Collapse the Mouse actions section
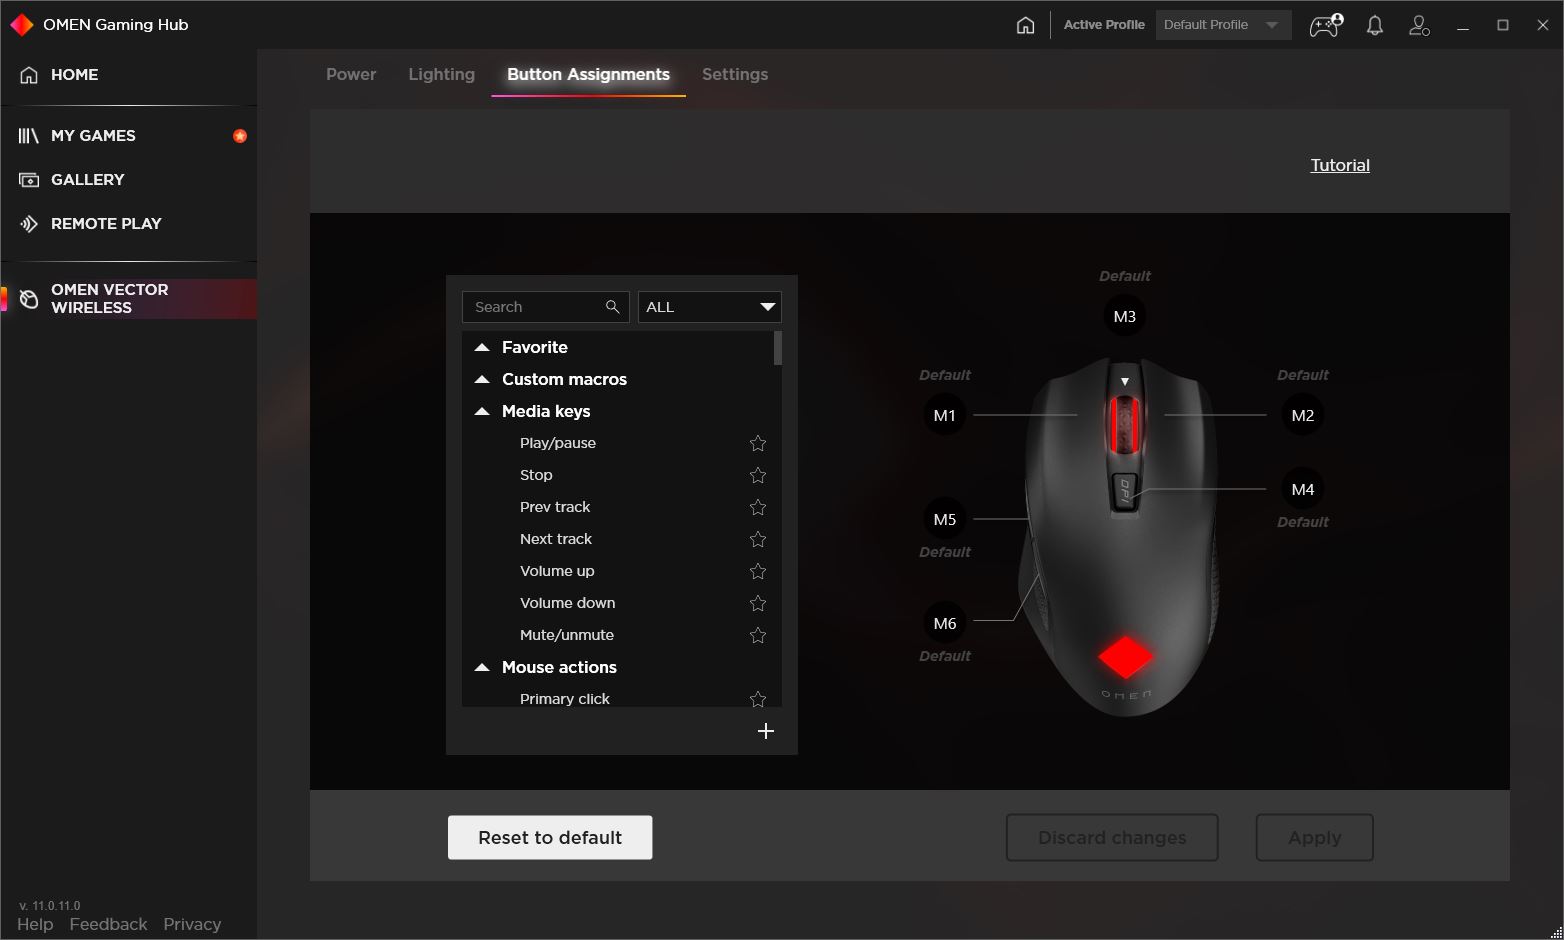Image resolution: width=1564 pixels, height=940 pixels. (x=482, y=667)
